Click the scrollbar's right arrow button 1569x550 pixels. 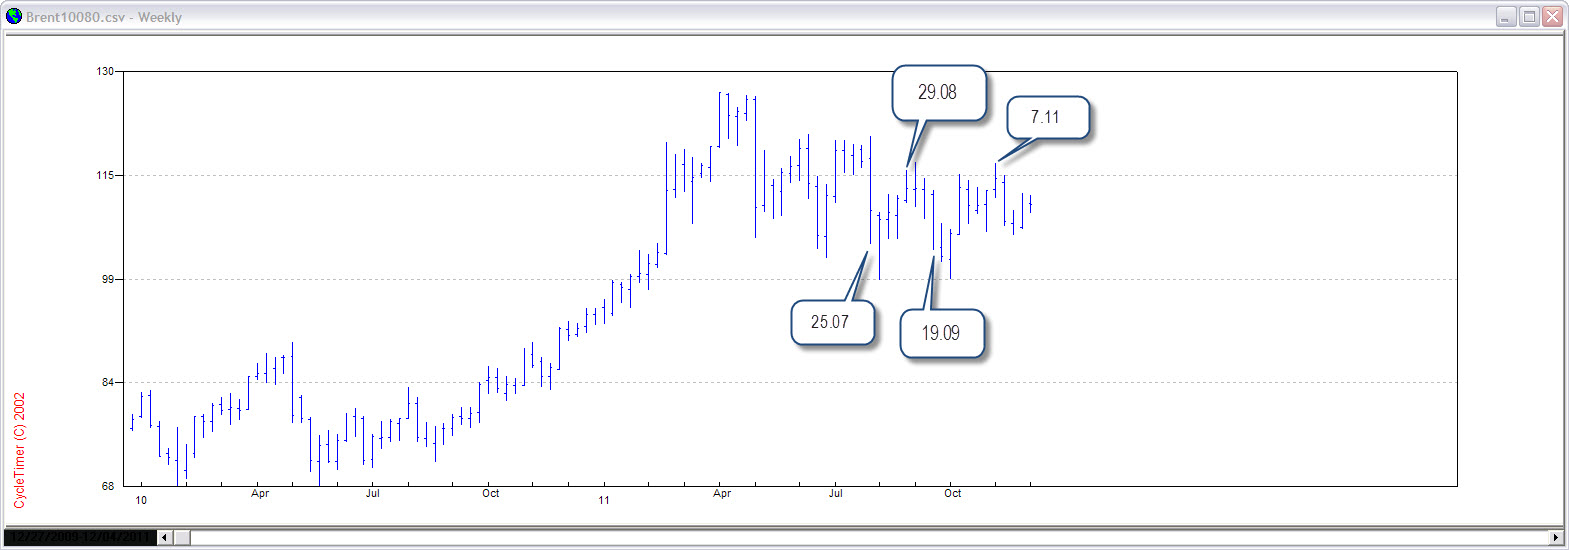[x=1555, y=538]
